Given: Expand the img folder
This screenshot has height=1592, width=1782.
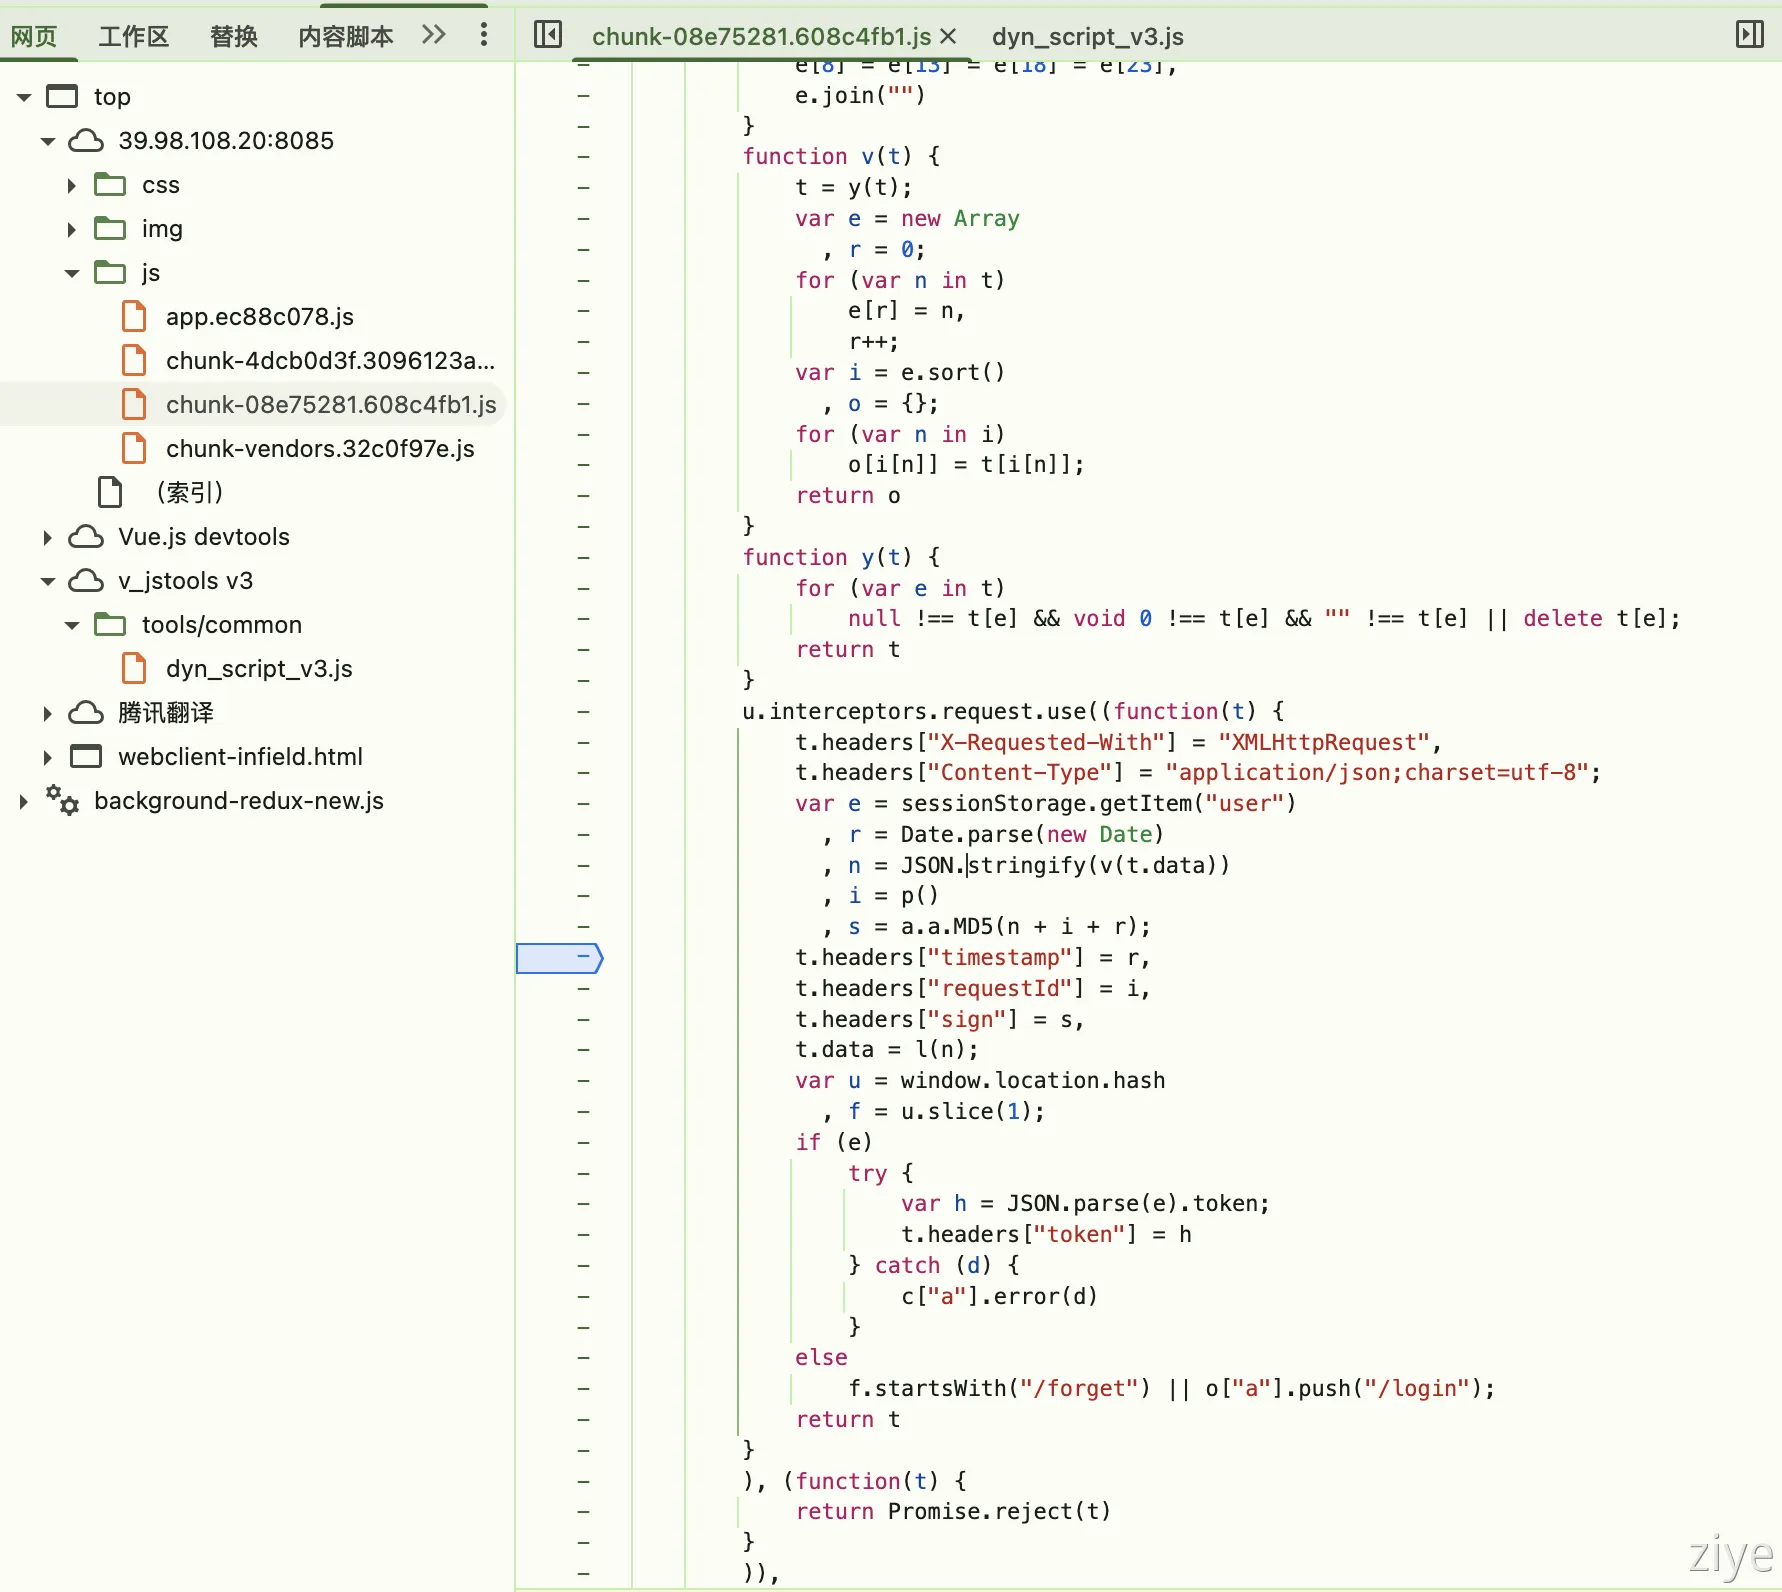Looking at the screenshot, I should point(71,229).
